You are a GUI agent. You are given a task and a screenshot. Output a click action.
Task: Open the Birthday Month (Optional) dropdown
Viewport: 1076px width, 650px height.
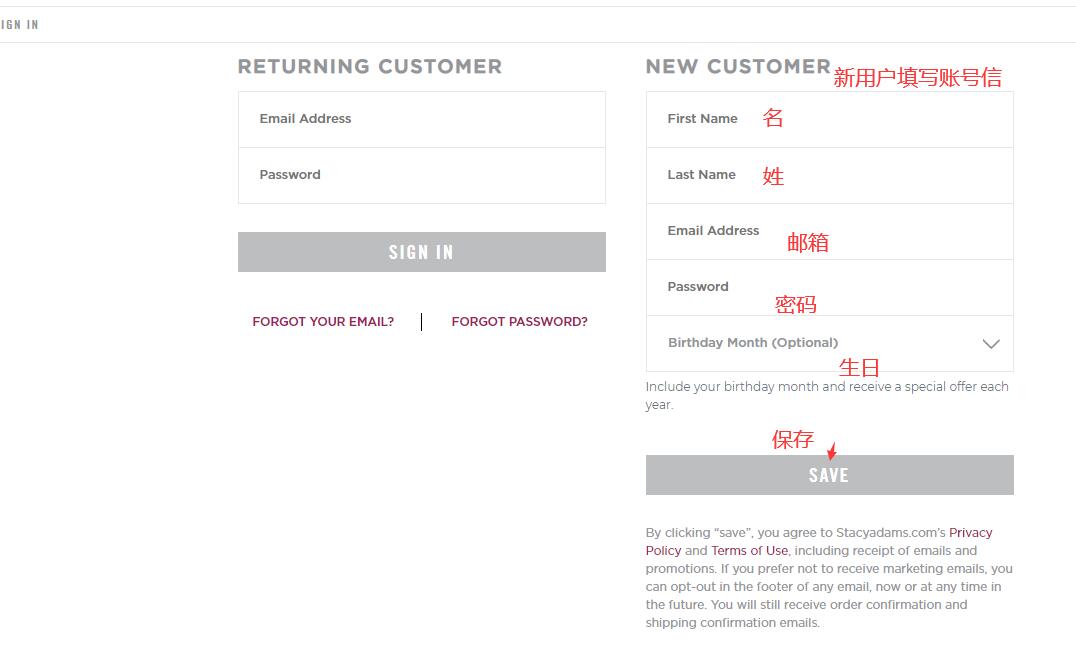[829, 343]
